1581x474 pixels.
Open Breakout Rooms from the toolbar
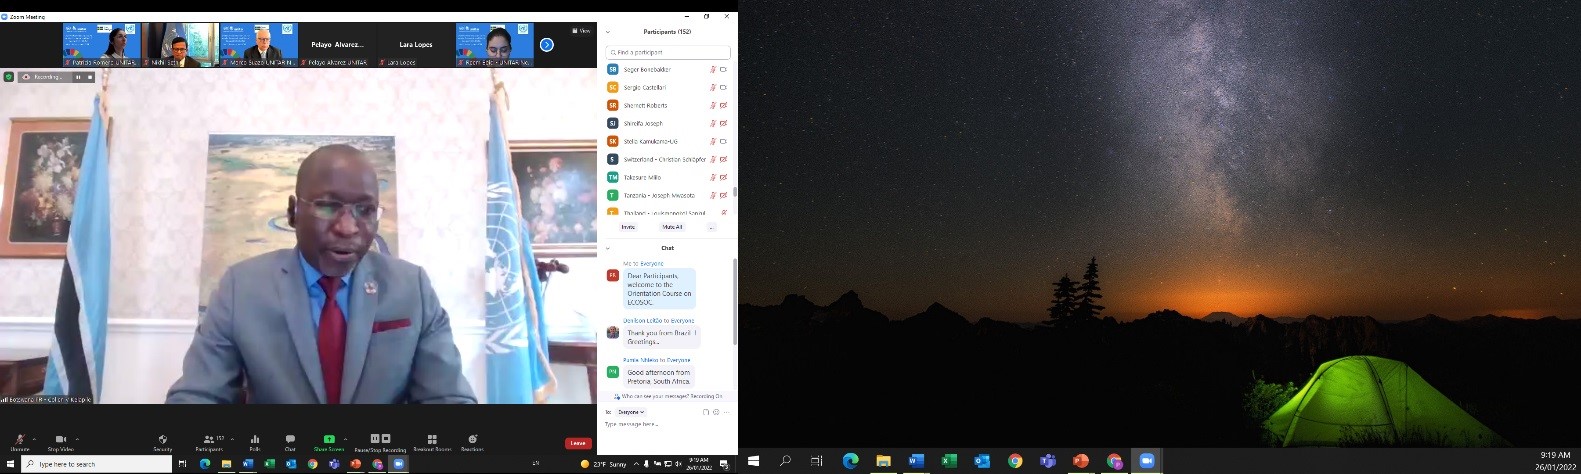coord(432,441)
